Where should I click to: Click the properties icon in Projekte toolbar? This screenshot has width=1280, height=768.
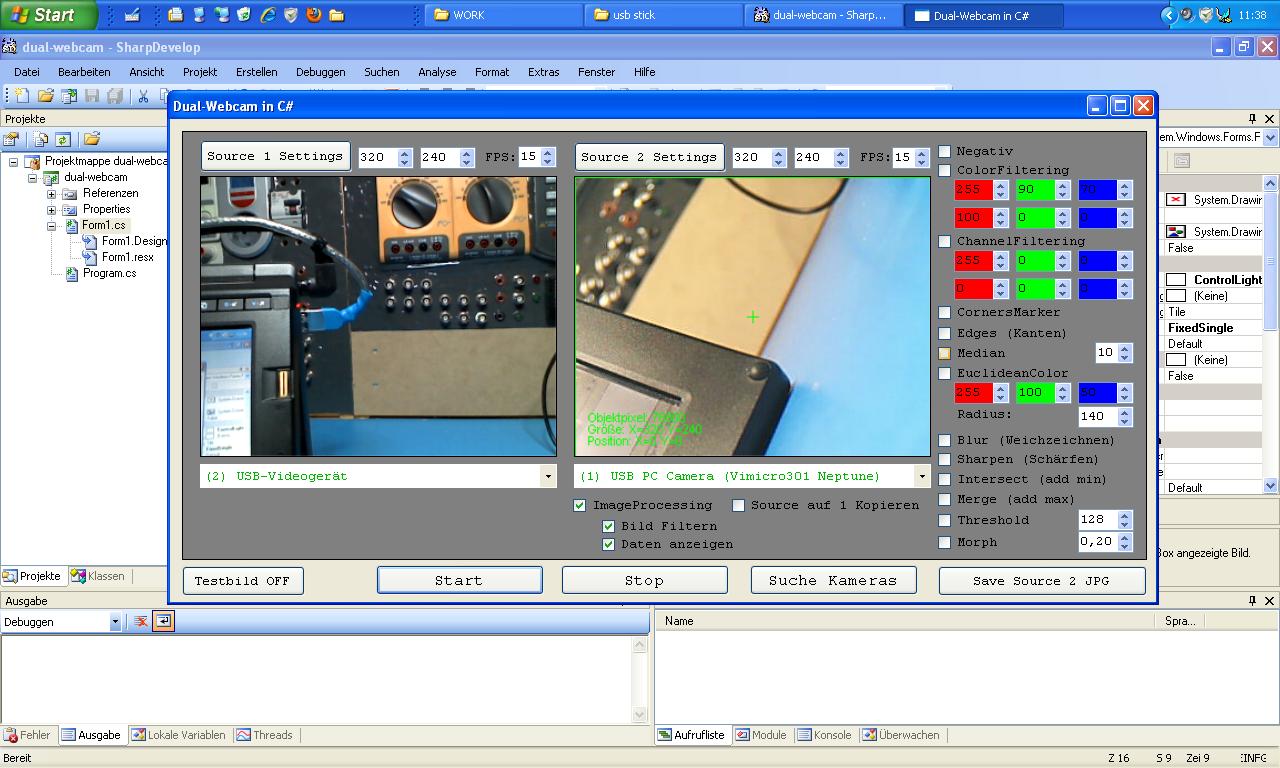(x=12, y=140)
